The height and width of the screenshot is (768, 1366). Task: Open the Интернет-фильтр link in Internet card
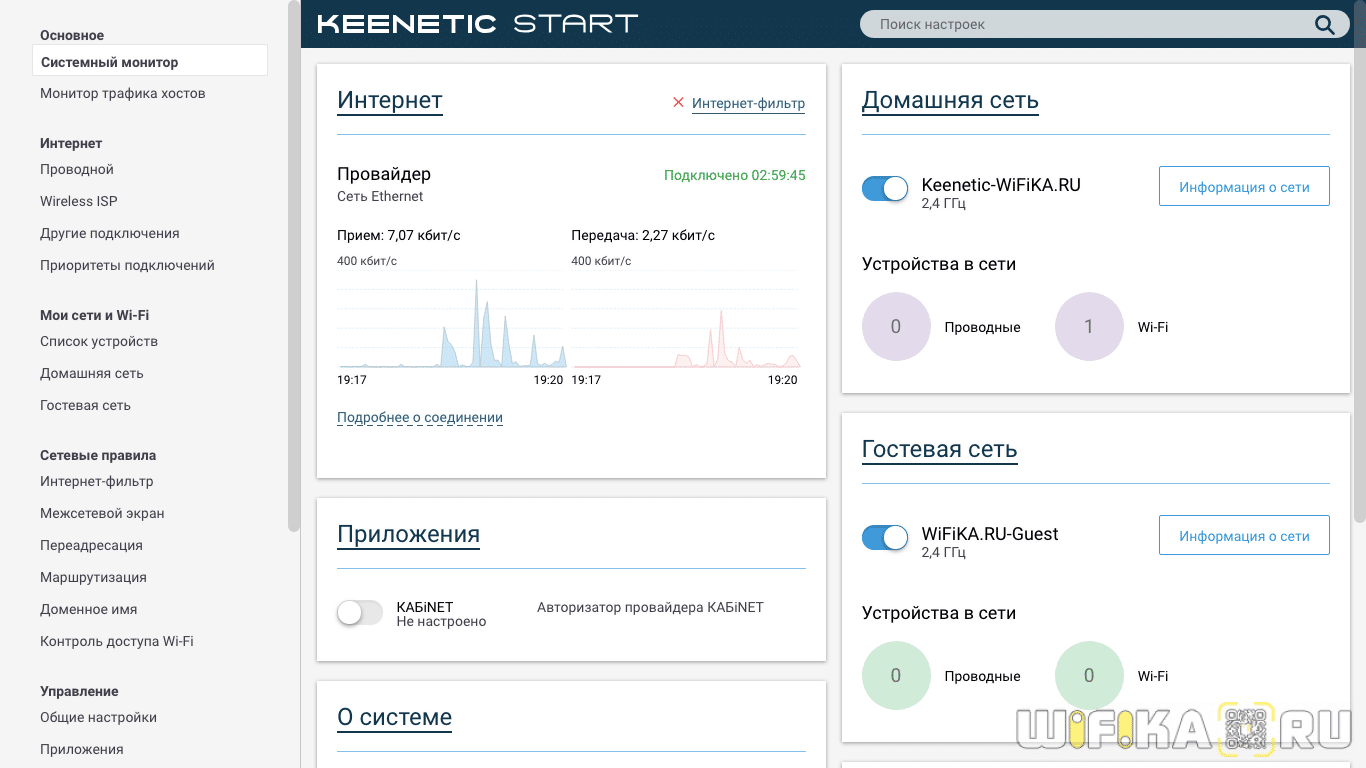pyautogui.click(x=748, y=103)
